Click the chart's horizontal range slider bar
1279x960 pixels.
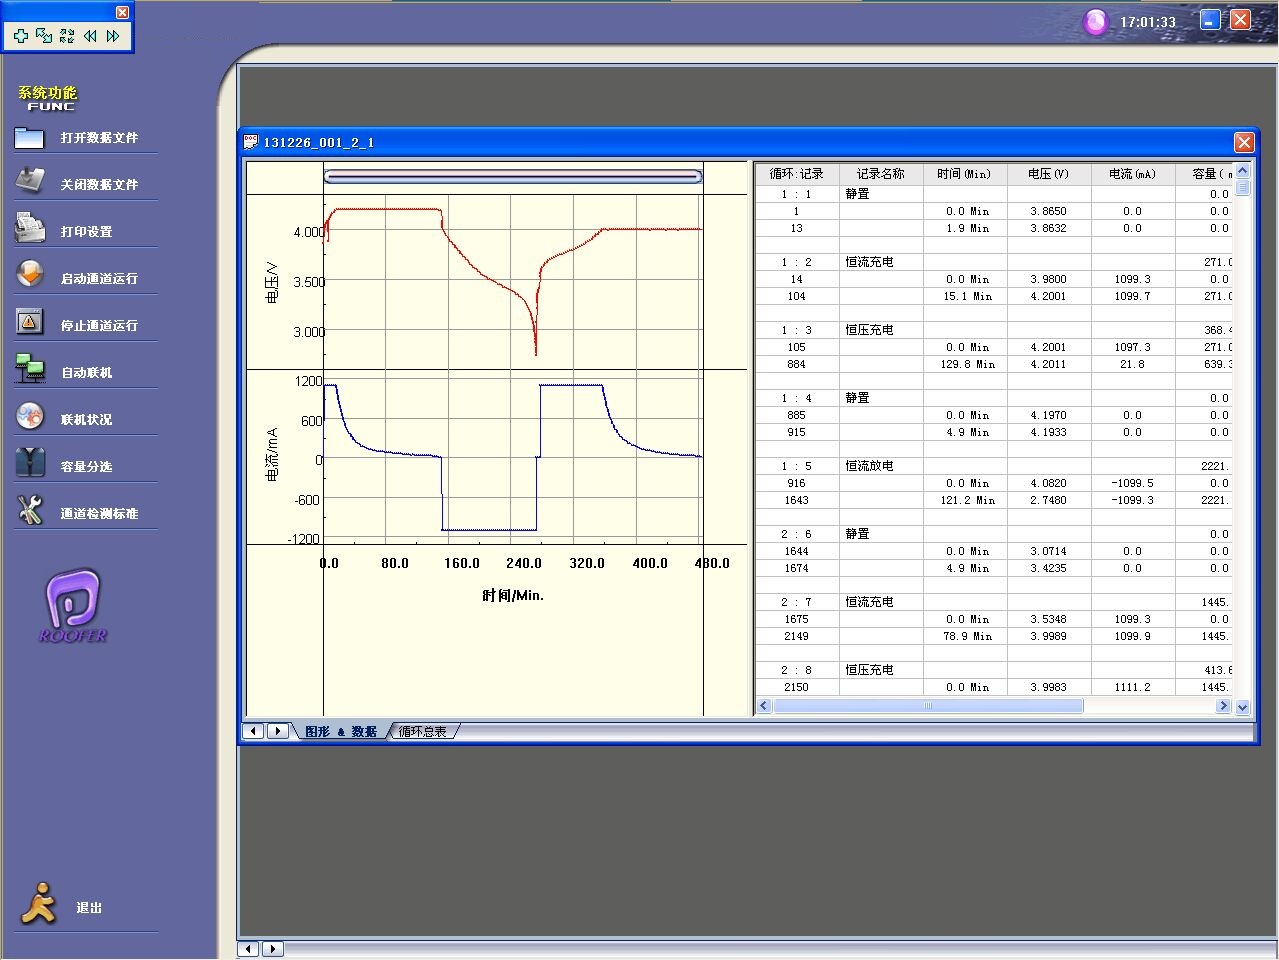point(513,177)
